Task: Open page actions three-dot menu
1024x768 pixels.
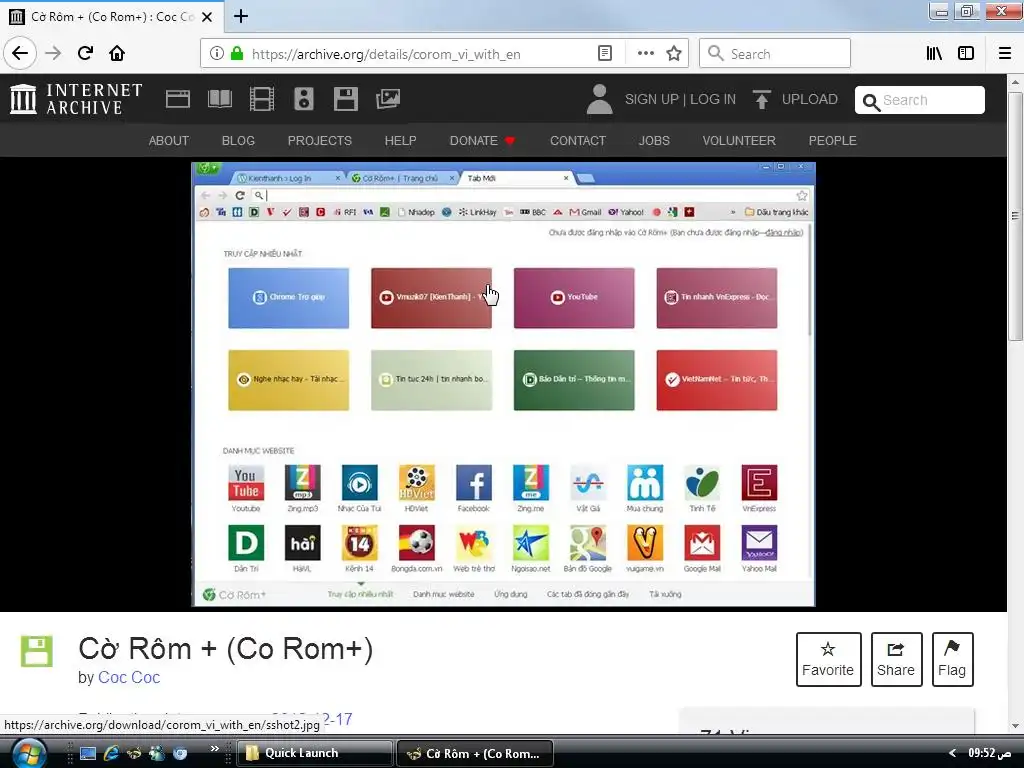Action: 645,54
